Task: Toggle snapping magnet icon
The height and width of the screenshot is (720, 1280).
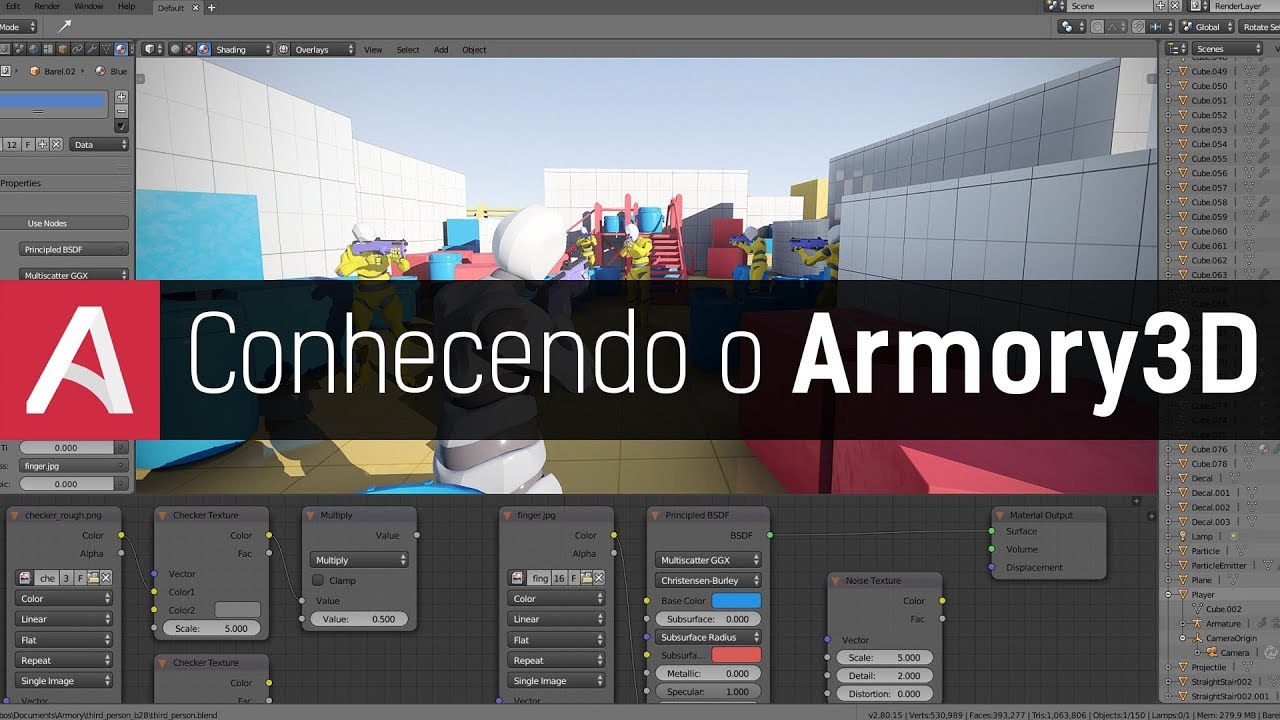Action: pyautogui.click(x=1138, y=27)
